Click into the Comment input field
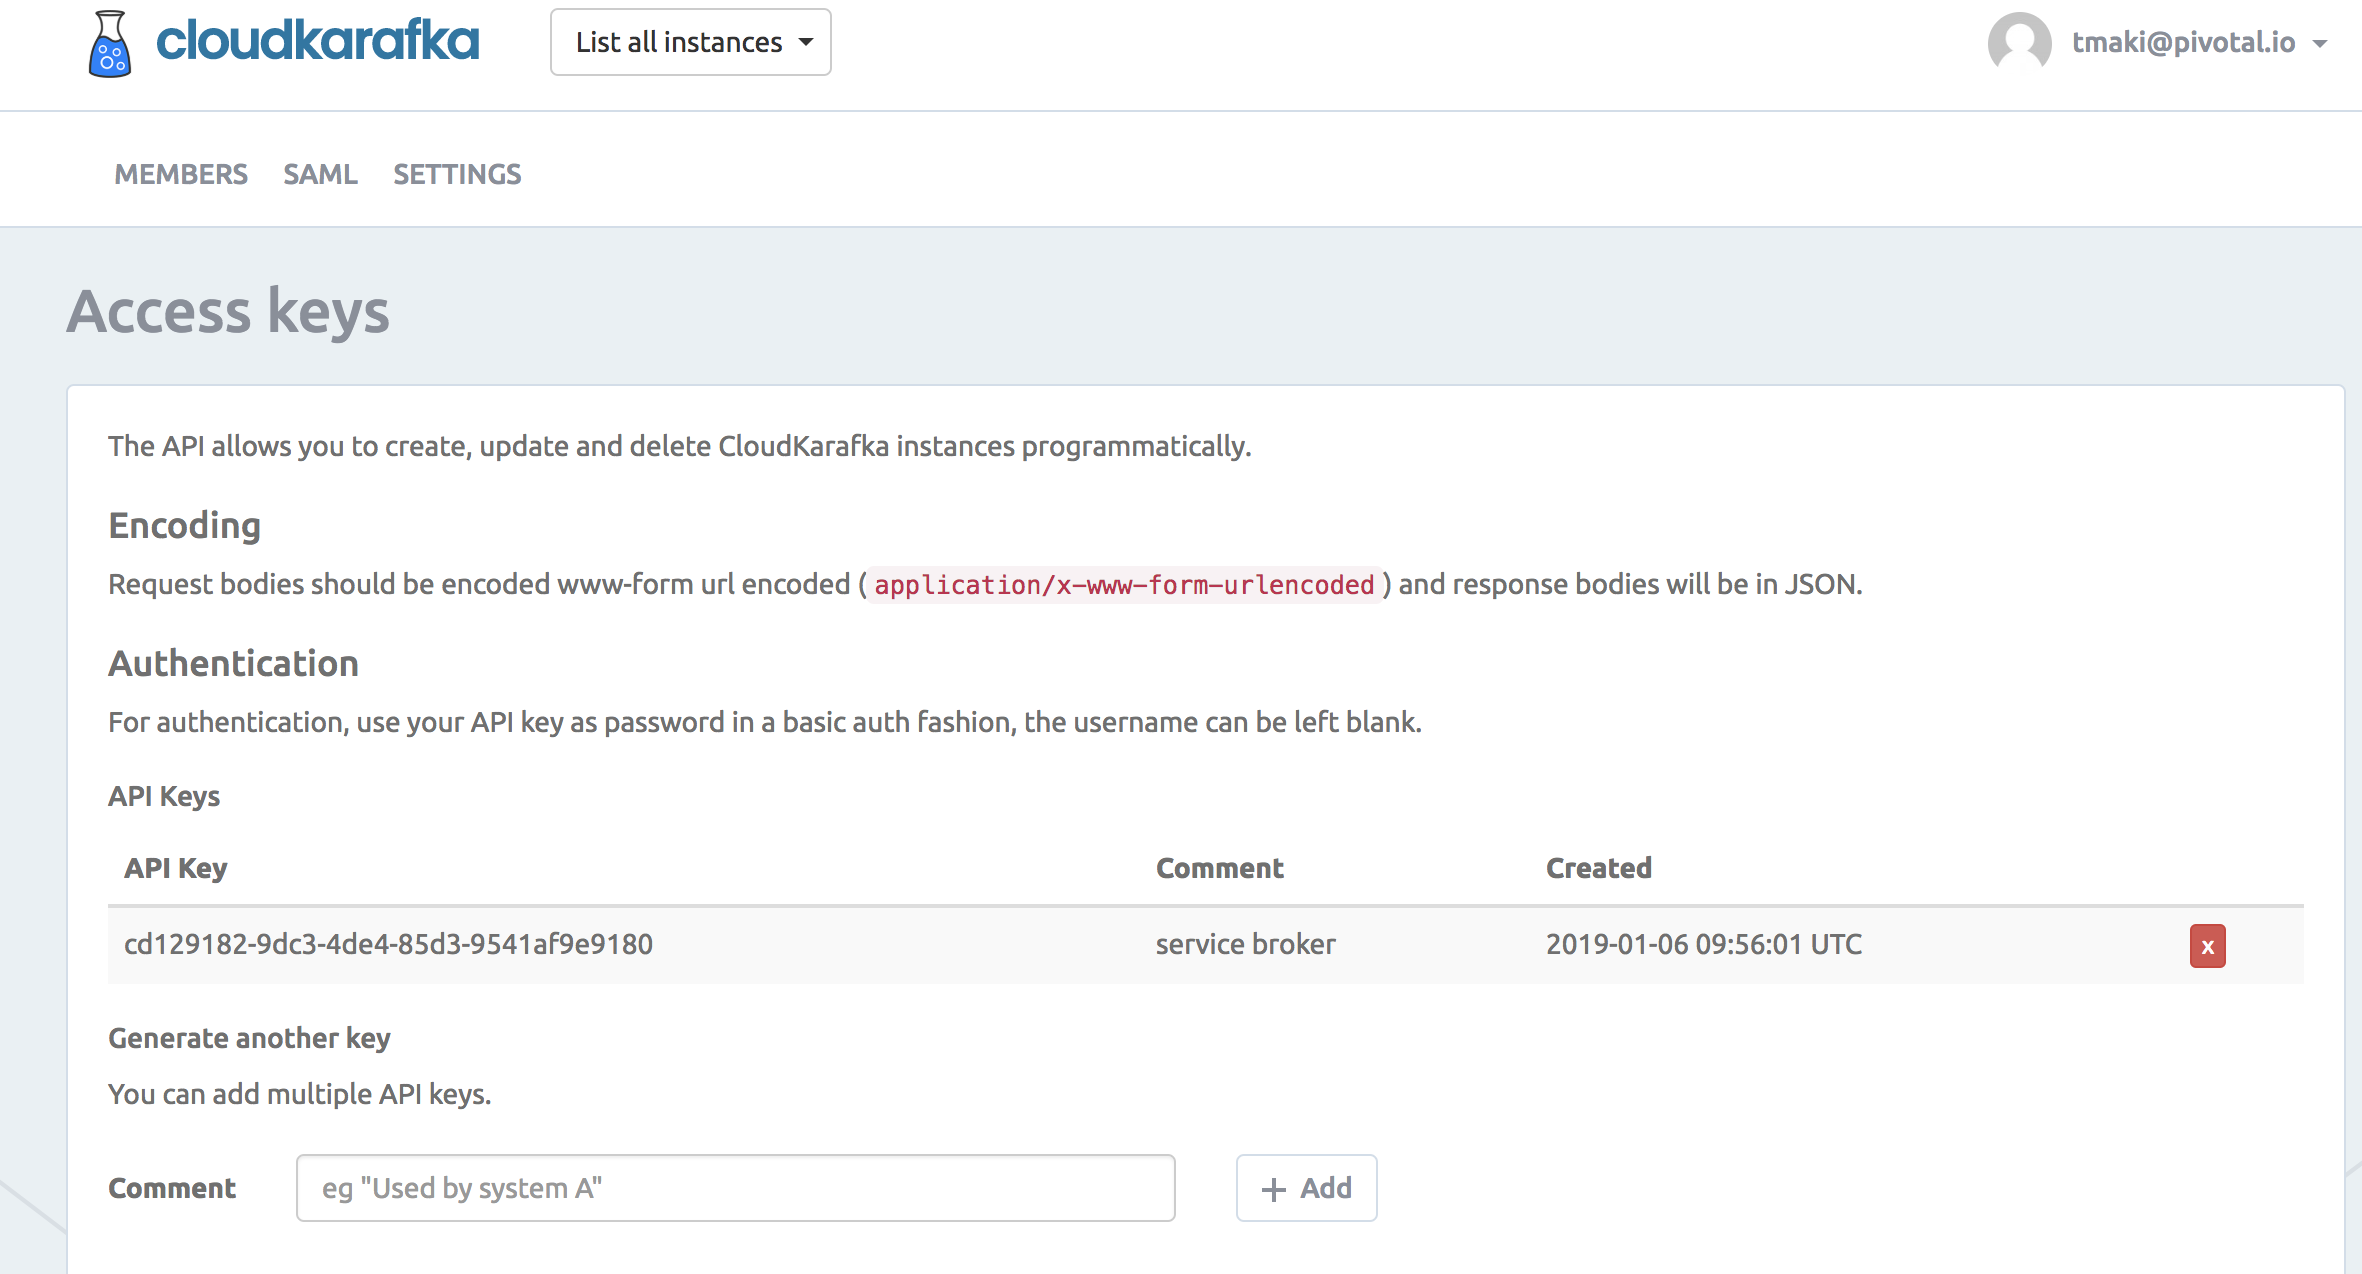The width and height of the screenshot is (2362, 1274). point(735,1188)
